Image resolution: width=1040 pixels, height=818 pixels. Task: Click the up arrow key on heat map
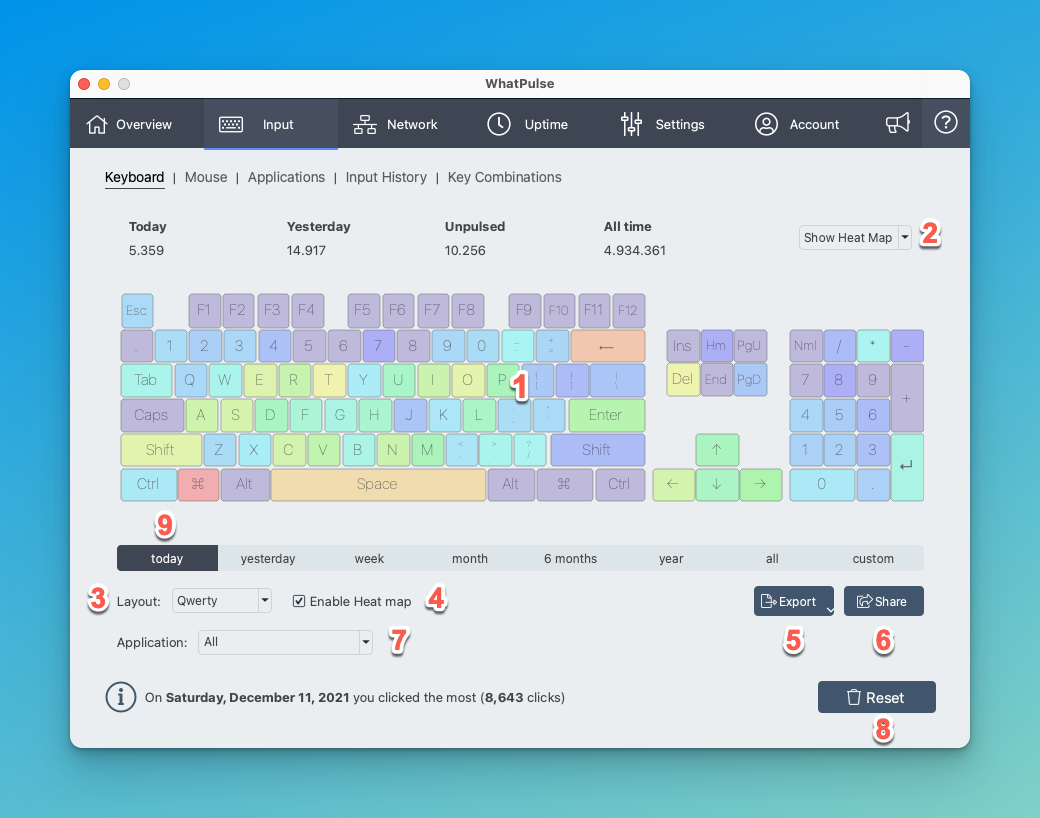click(717, 450)
